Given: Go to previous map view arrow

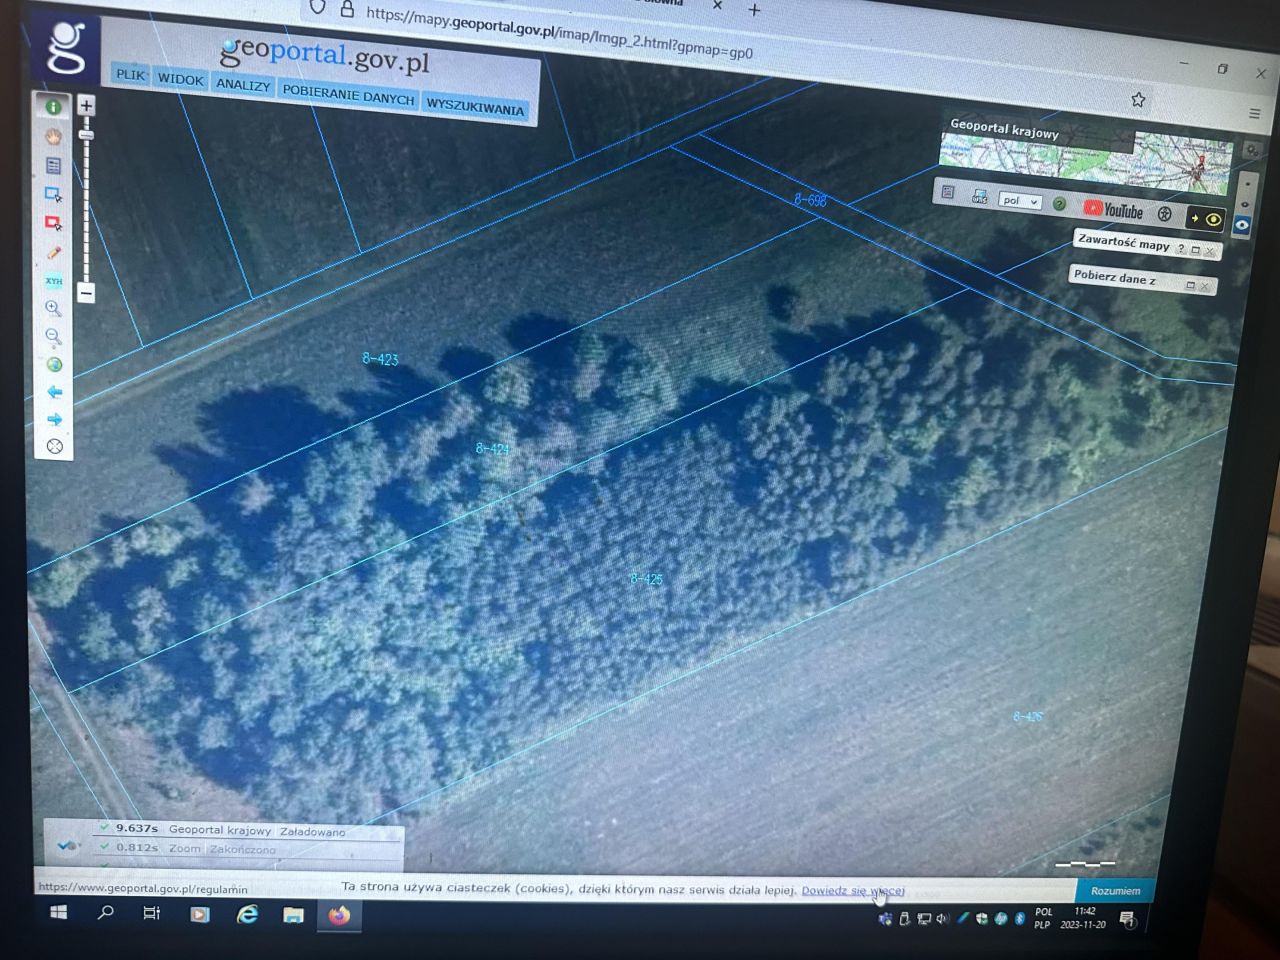Looking at the screenshot, I should [x=54, y=392].
